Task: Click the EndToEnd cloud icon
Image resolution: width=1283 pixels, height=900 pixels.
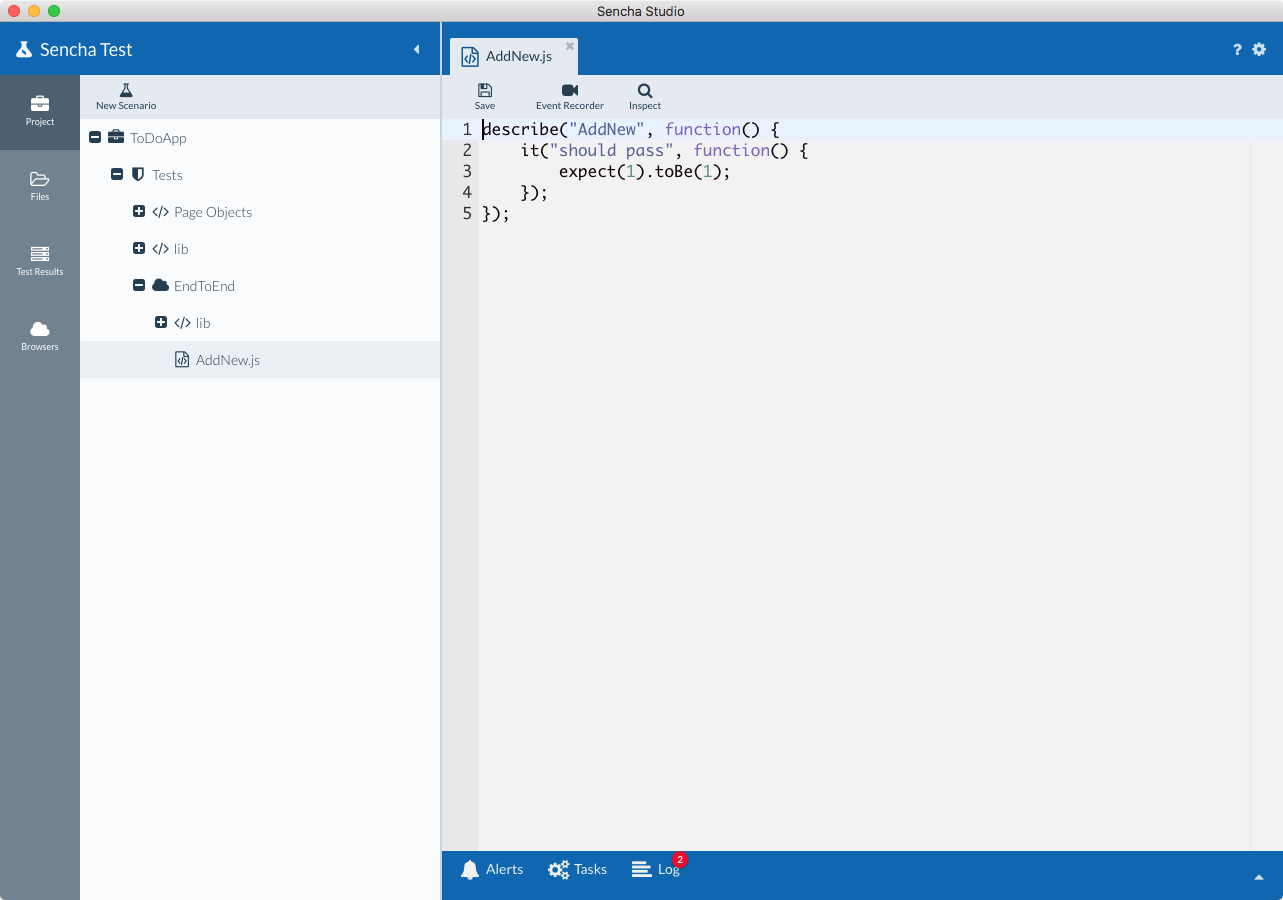Action: pos(160,286)
